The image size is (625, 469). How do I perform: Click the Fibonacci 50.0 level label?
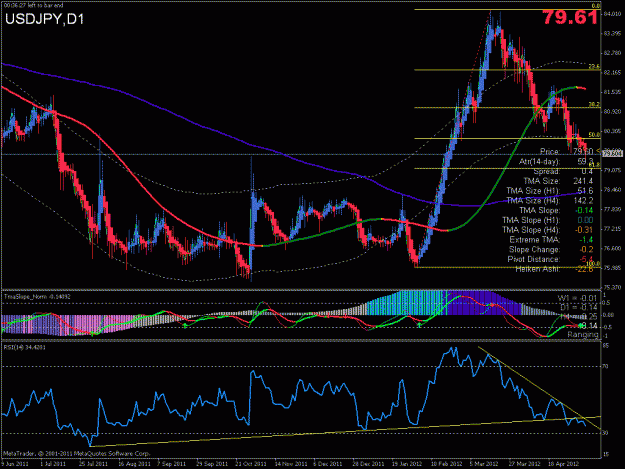594,135
